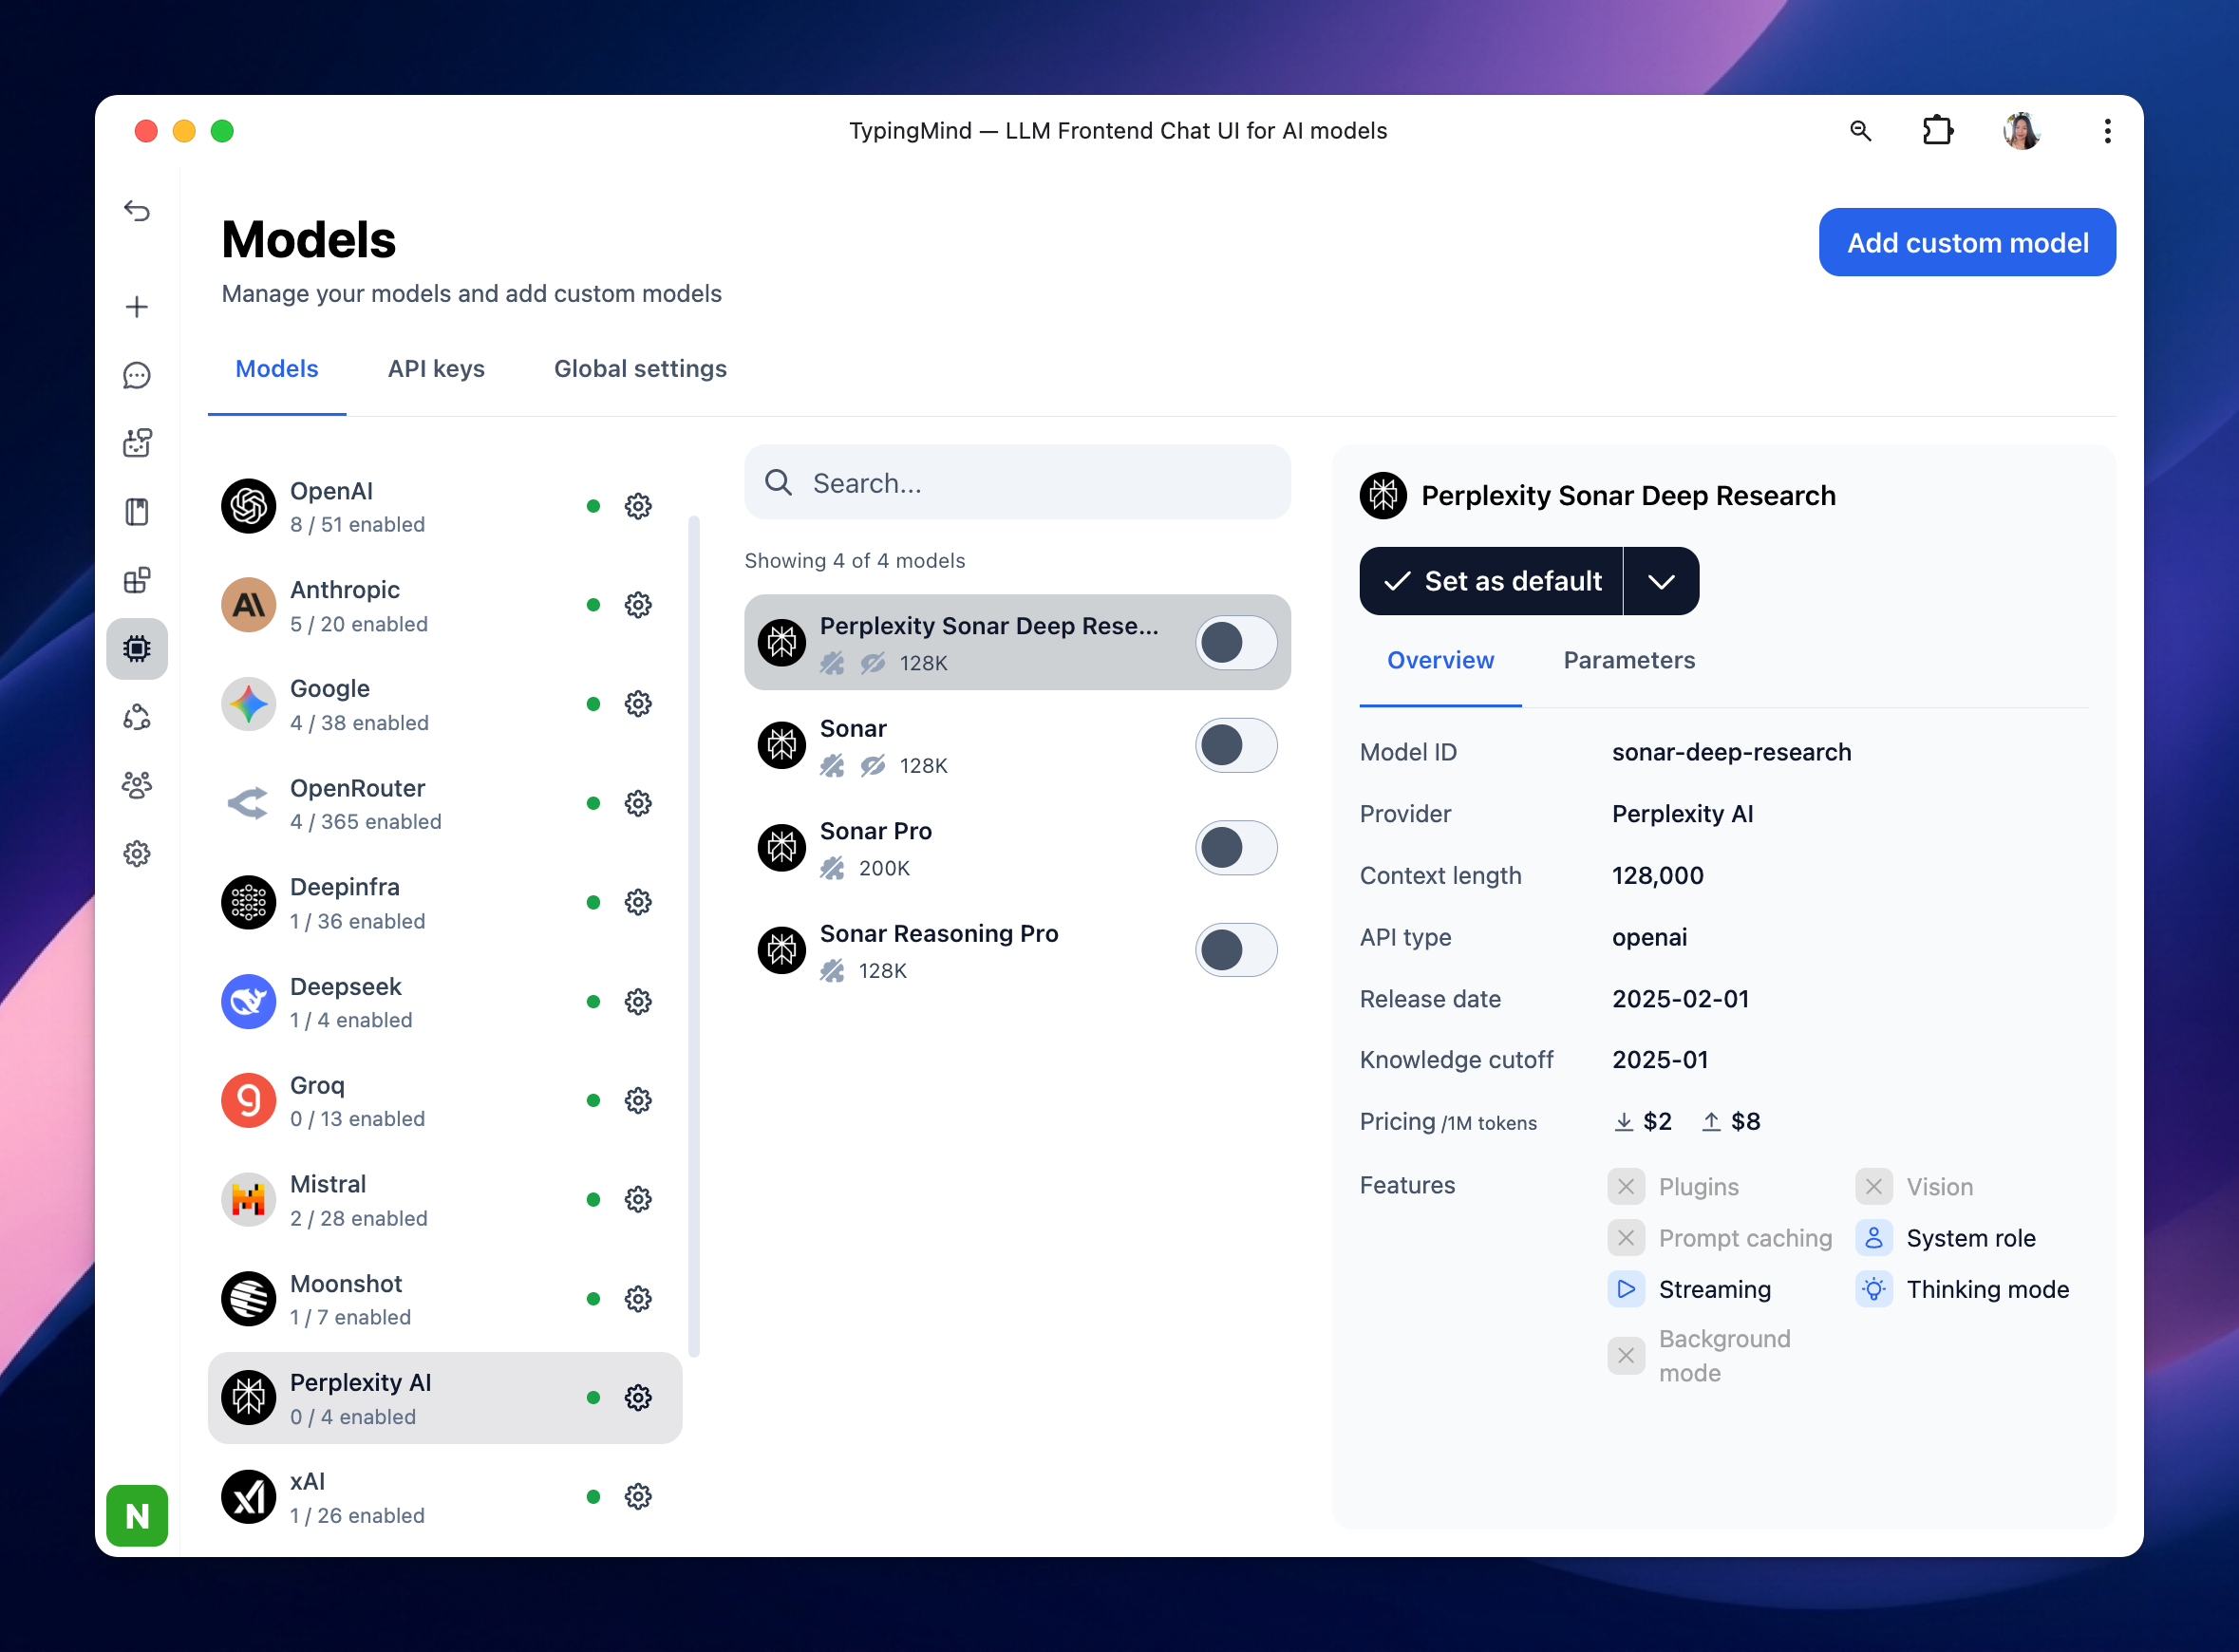The image size is (2239, 1652).
Task: Open the Global settings tab
Action: [x=640, y=369]
